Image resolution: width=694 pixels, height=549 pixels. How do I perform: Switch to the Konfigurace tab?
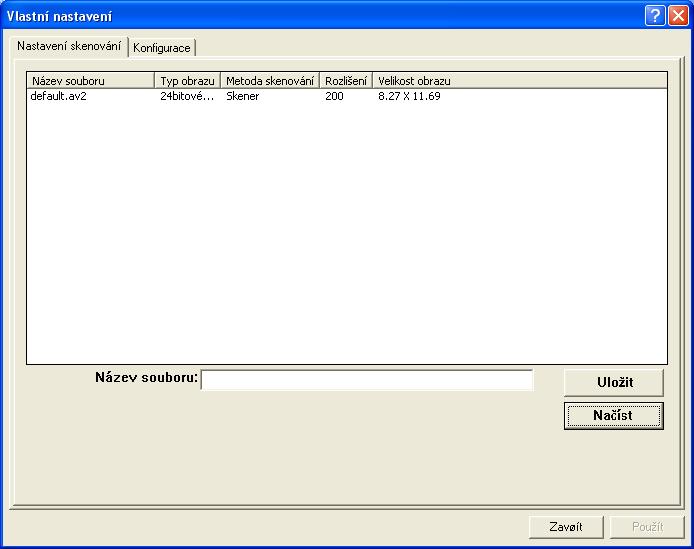point(162,47)
